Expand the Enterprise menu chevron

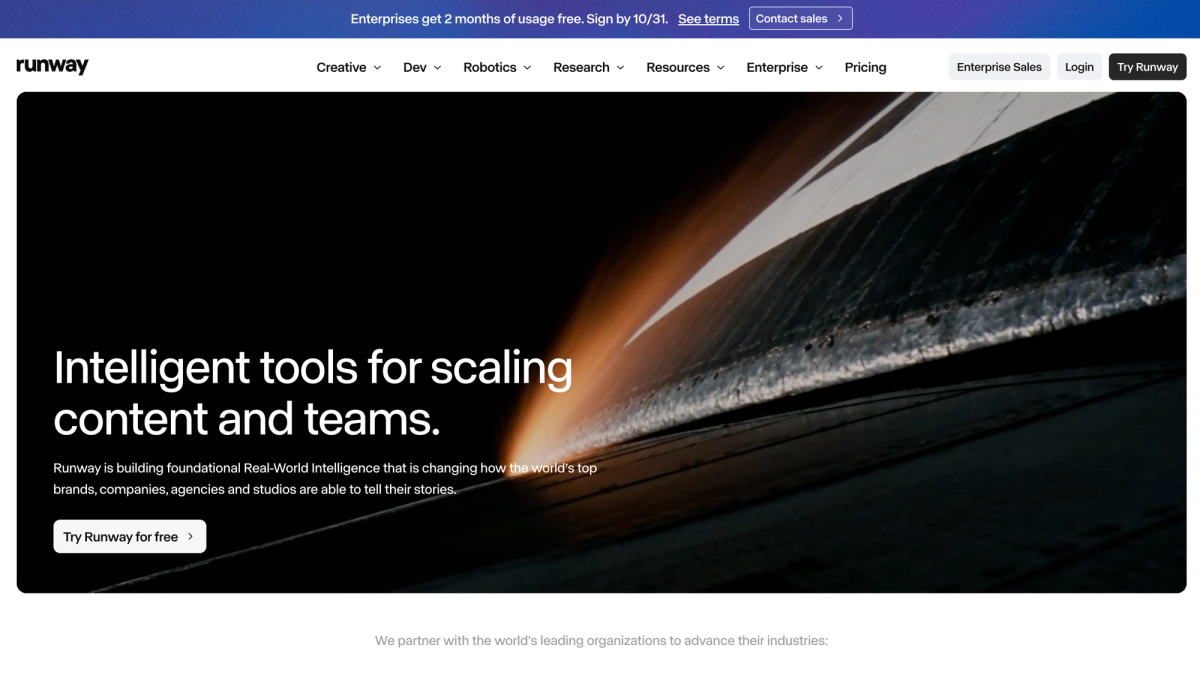coord(819,68)
